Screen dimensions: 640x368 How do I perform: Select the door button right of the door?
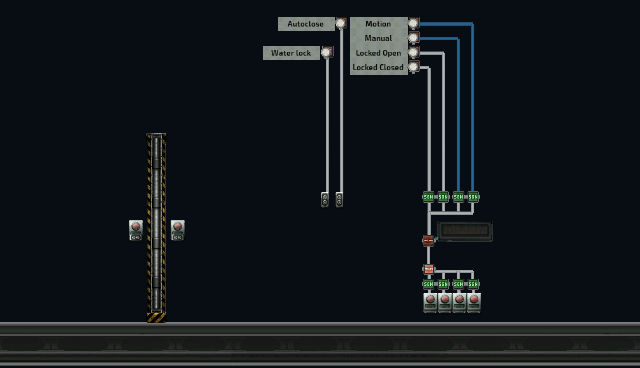pyautogui.click(x=178, y=231)
